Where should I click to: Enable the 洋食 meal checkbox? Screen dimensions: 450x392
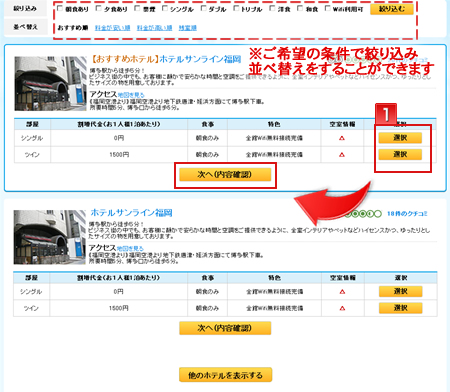[x=272, y=8]
